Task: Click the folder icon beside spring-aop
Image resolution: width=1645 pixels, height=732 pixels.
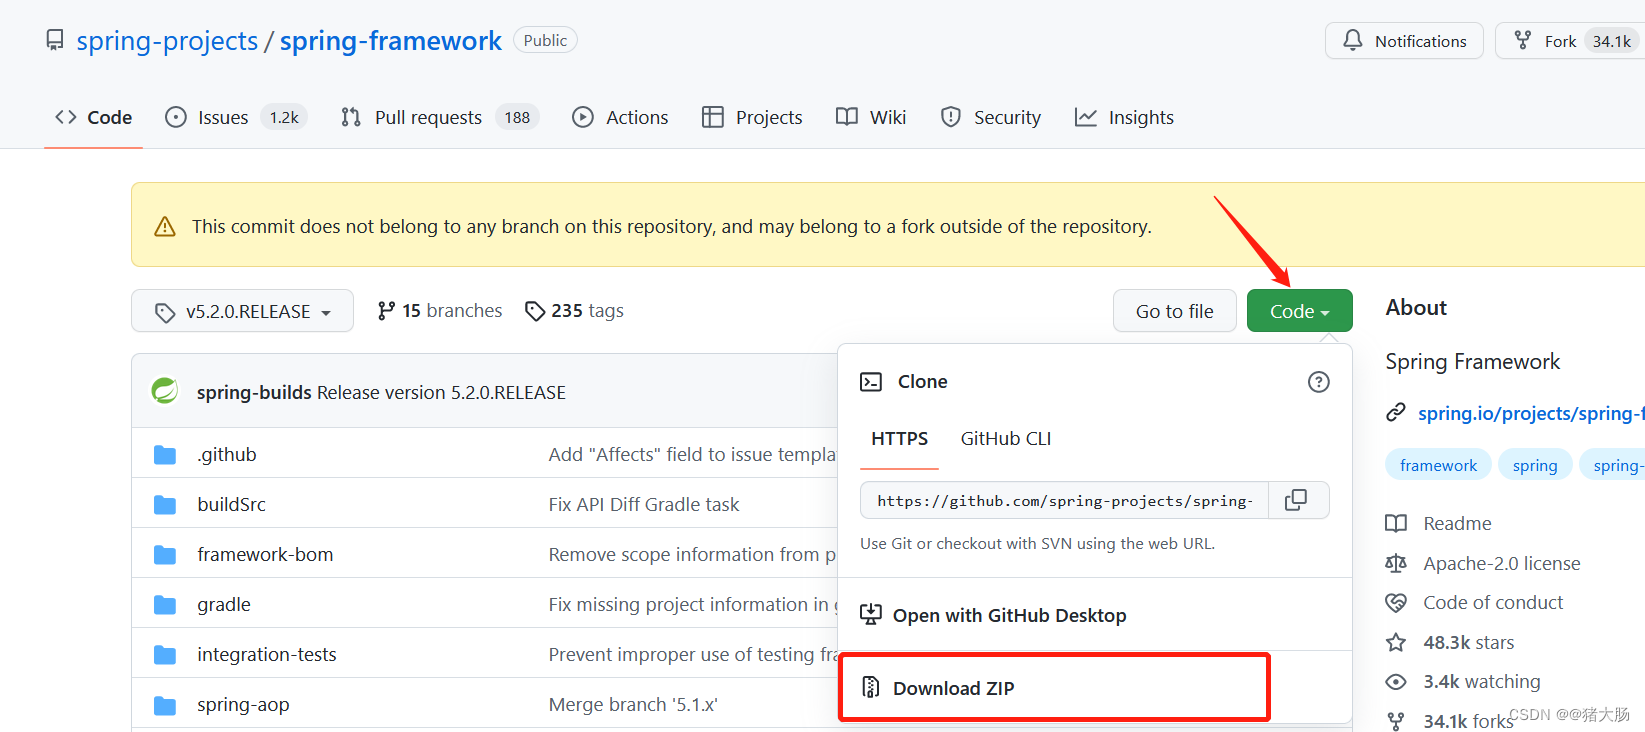Action: coord(165,705)
